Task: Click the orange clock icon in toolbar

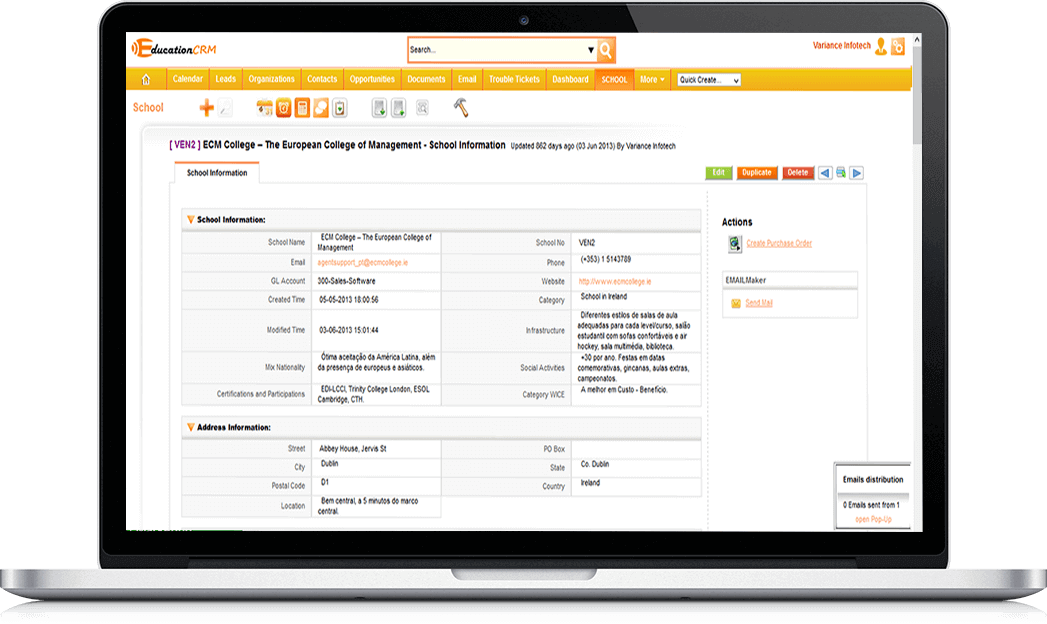Action: pos(283,108)
